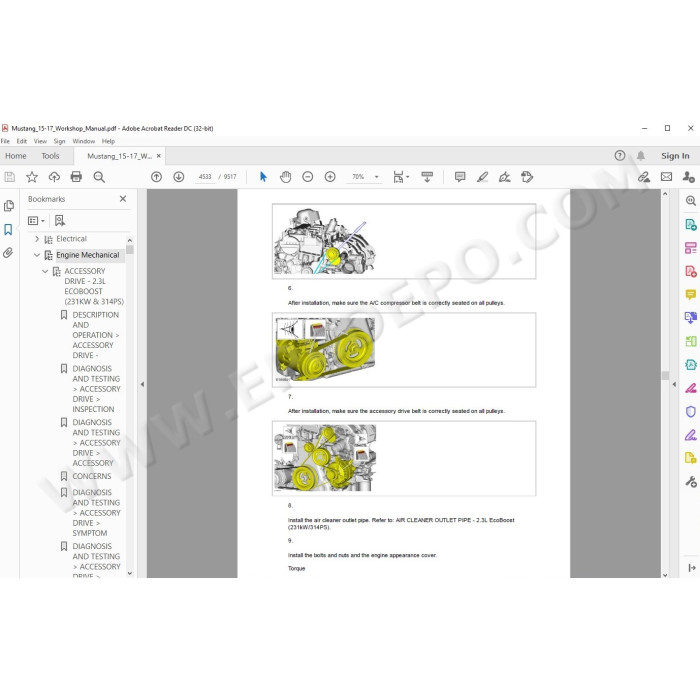Open bookmark ending with INSPECTION

pos(96,388)
